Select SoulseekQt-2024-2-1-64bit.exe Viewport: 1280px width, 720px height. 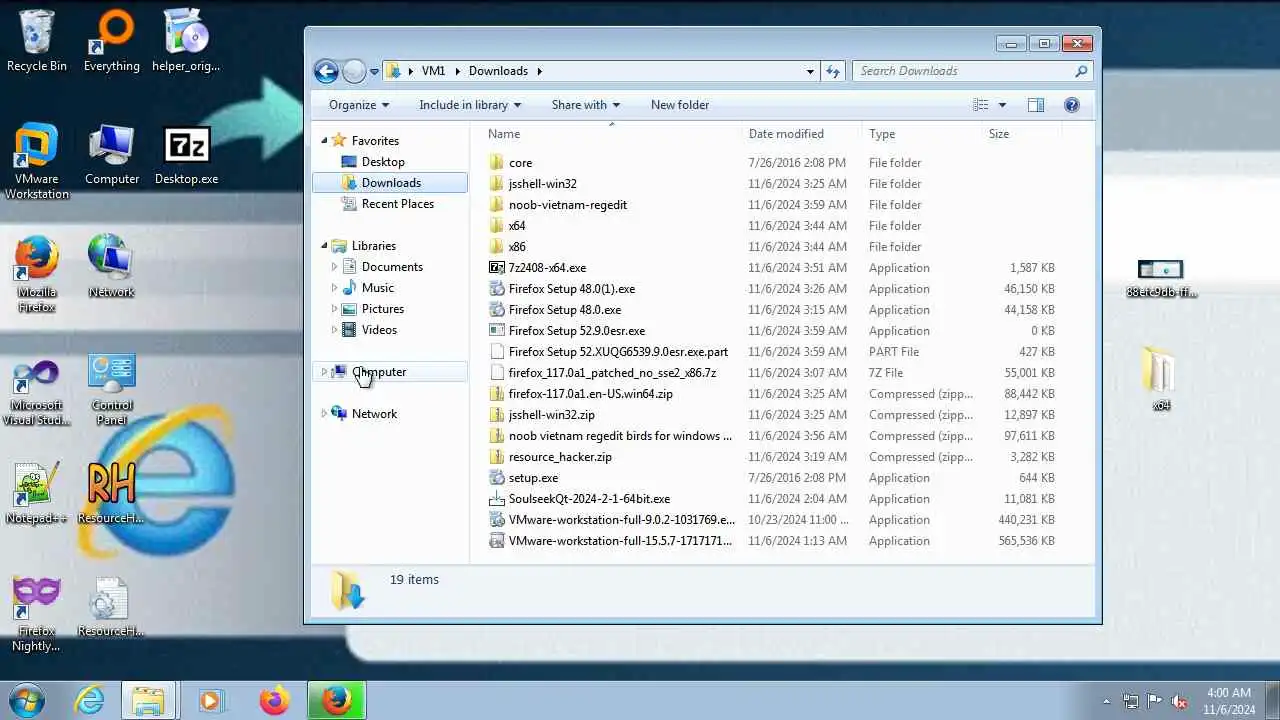tap(772, 499)
